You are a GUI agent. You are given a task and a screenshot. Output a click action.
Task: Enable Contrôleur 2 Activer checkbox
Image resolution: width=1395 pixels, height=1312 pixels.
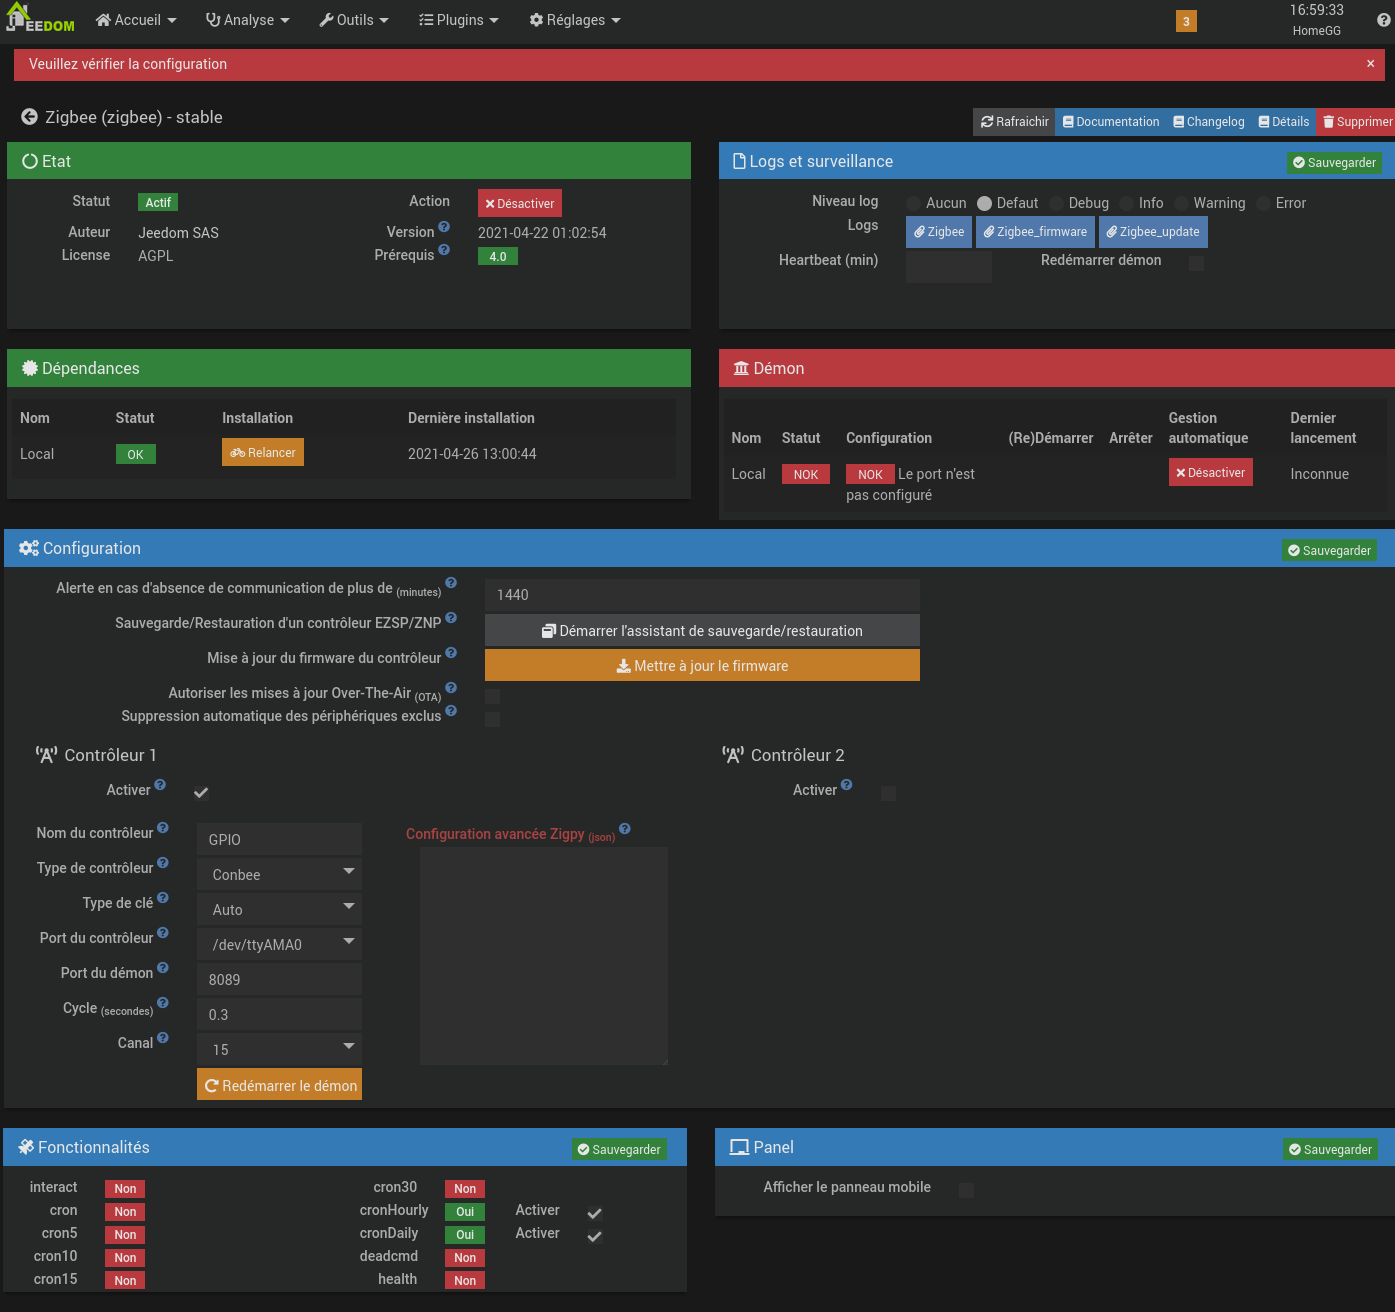tap(888, 793)
